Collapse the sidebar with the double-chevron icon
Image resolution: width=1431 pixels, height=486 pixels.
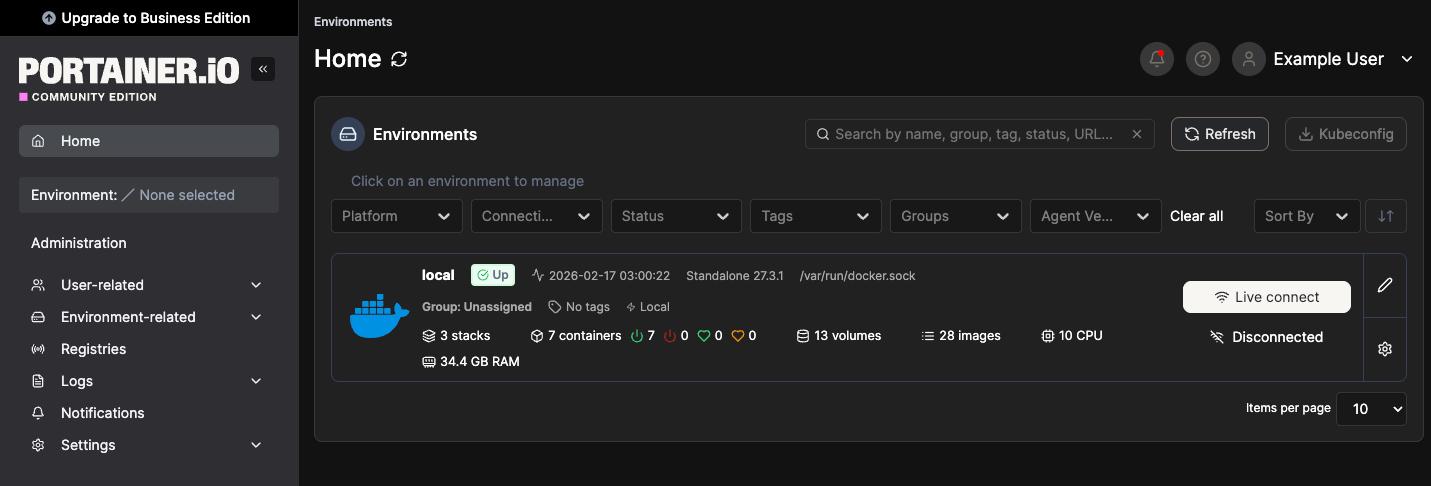263,69
